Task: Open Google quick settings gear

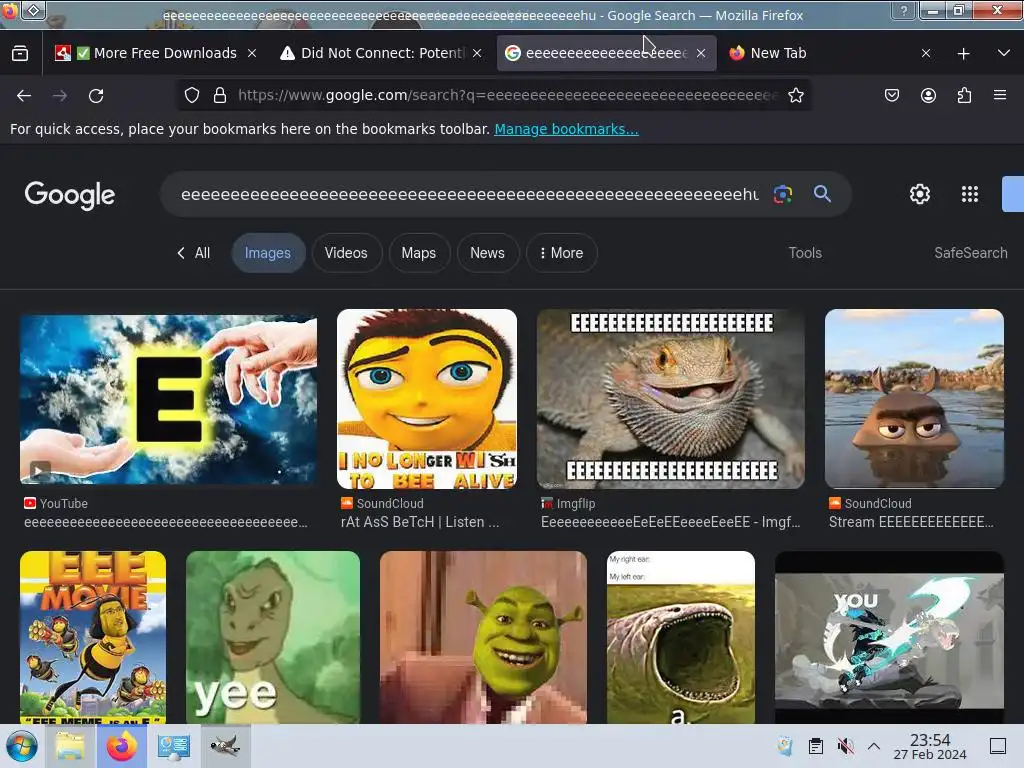Action: point(920,194)
